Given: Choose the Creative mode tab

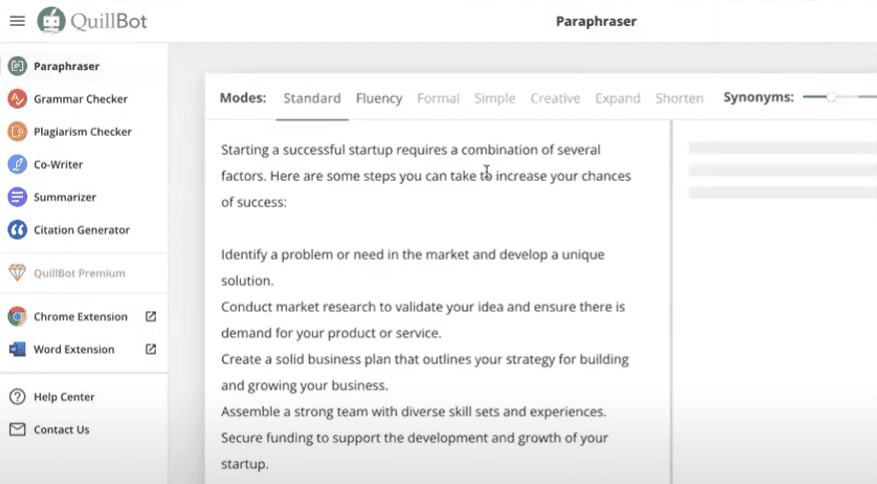Looking at the screenshot, I should click(x=555, y=98).
